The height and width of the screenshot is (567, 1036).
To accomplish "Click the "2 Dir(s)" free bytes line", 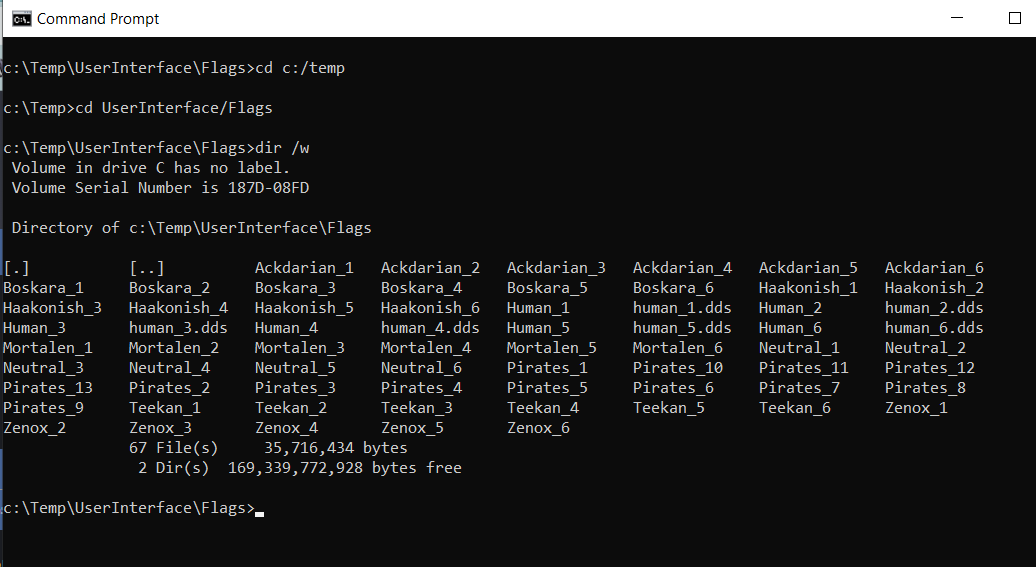I will coord(296,468).
